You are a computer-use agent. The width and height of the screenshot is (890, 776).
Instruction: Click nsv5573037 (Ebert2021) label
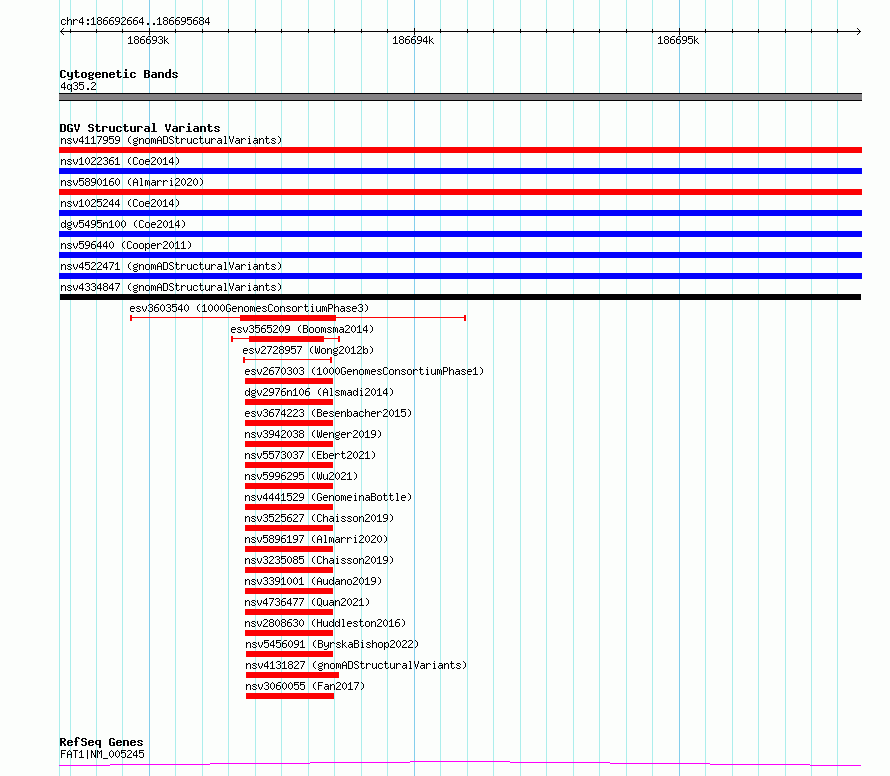click(x=310, y=455)
